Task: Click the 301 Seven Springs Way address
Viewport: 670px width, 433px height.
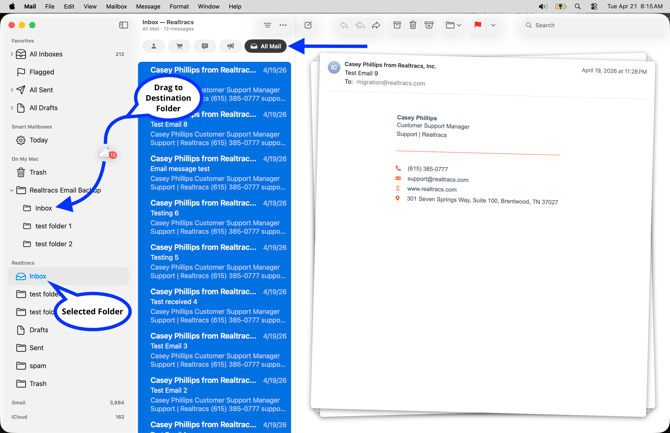Action: (482, 200)
